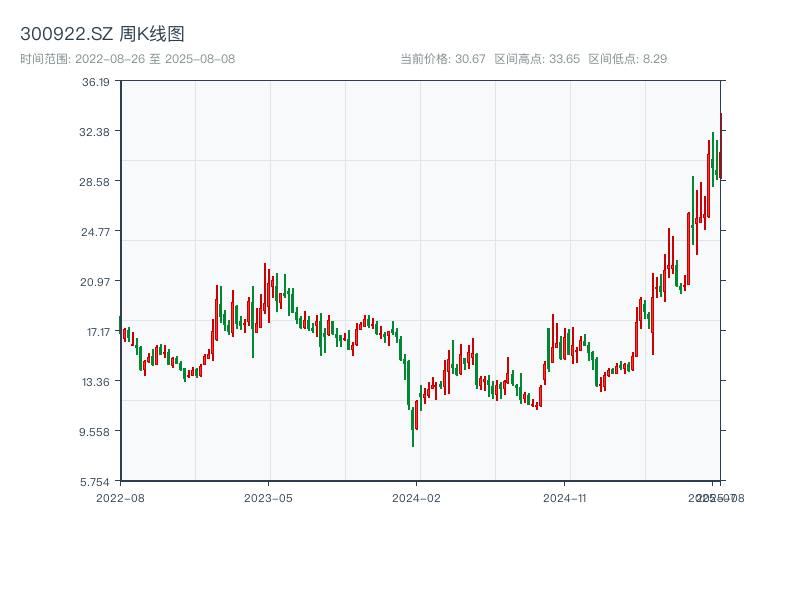Click the 300922.SZ 周K线图 chart title
Image resolution: width=800 pixels, height=600 pixels.
click(x=102, y=35)
